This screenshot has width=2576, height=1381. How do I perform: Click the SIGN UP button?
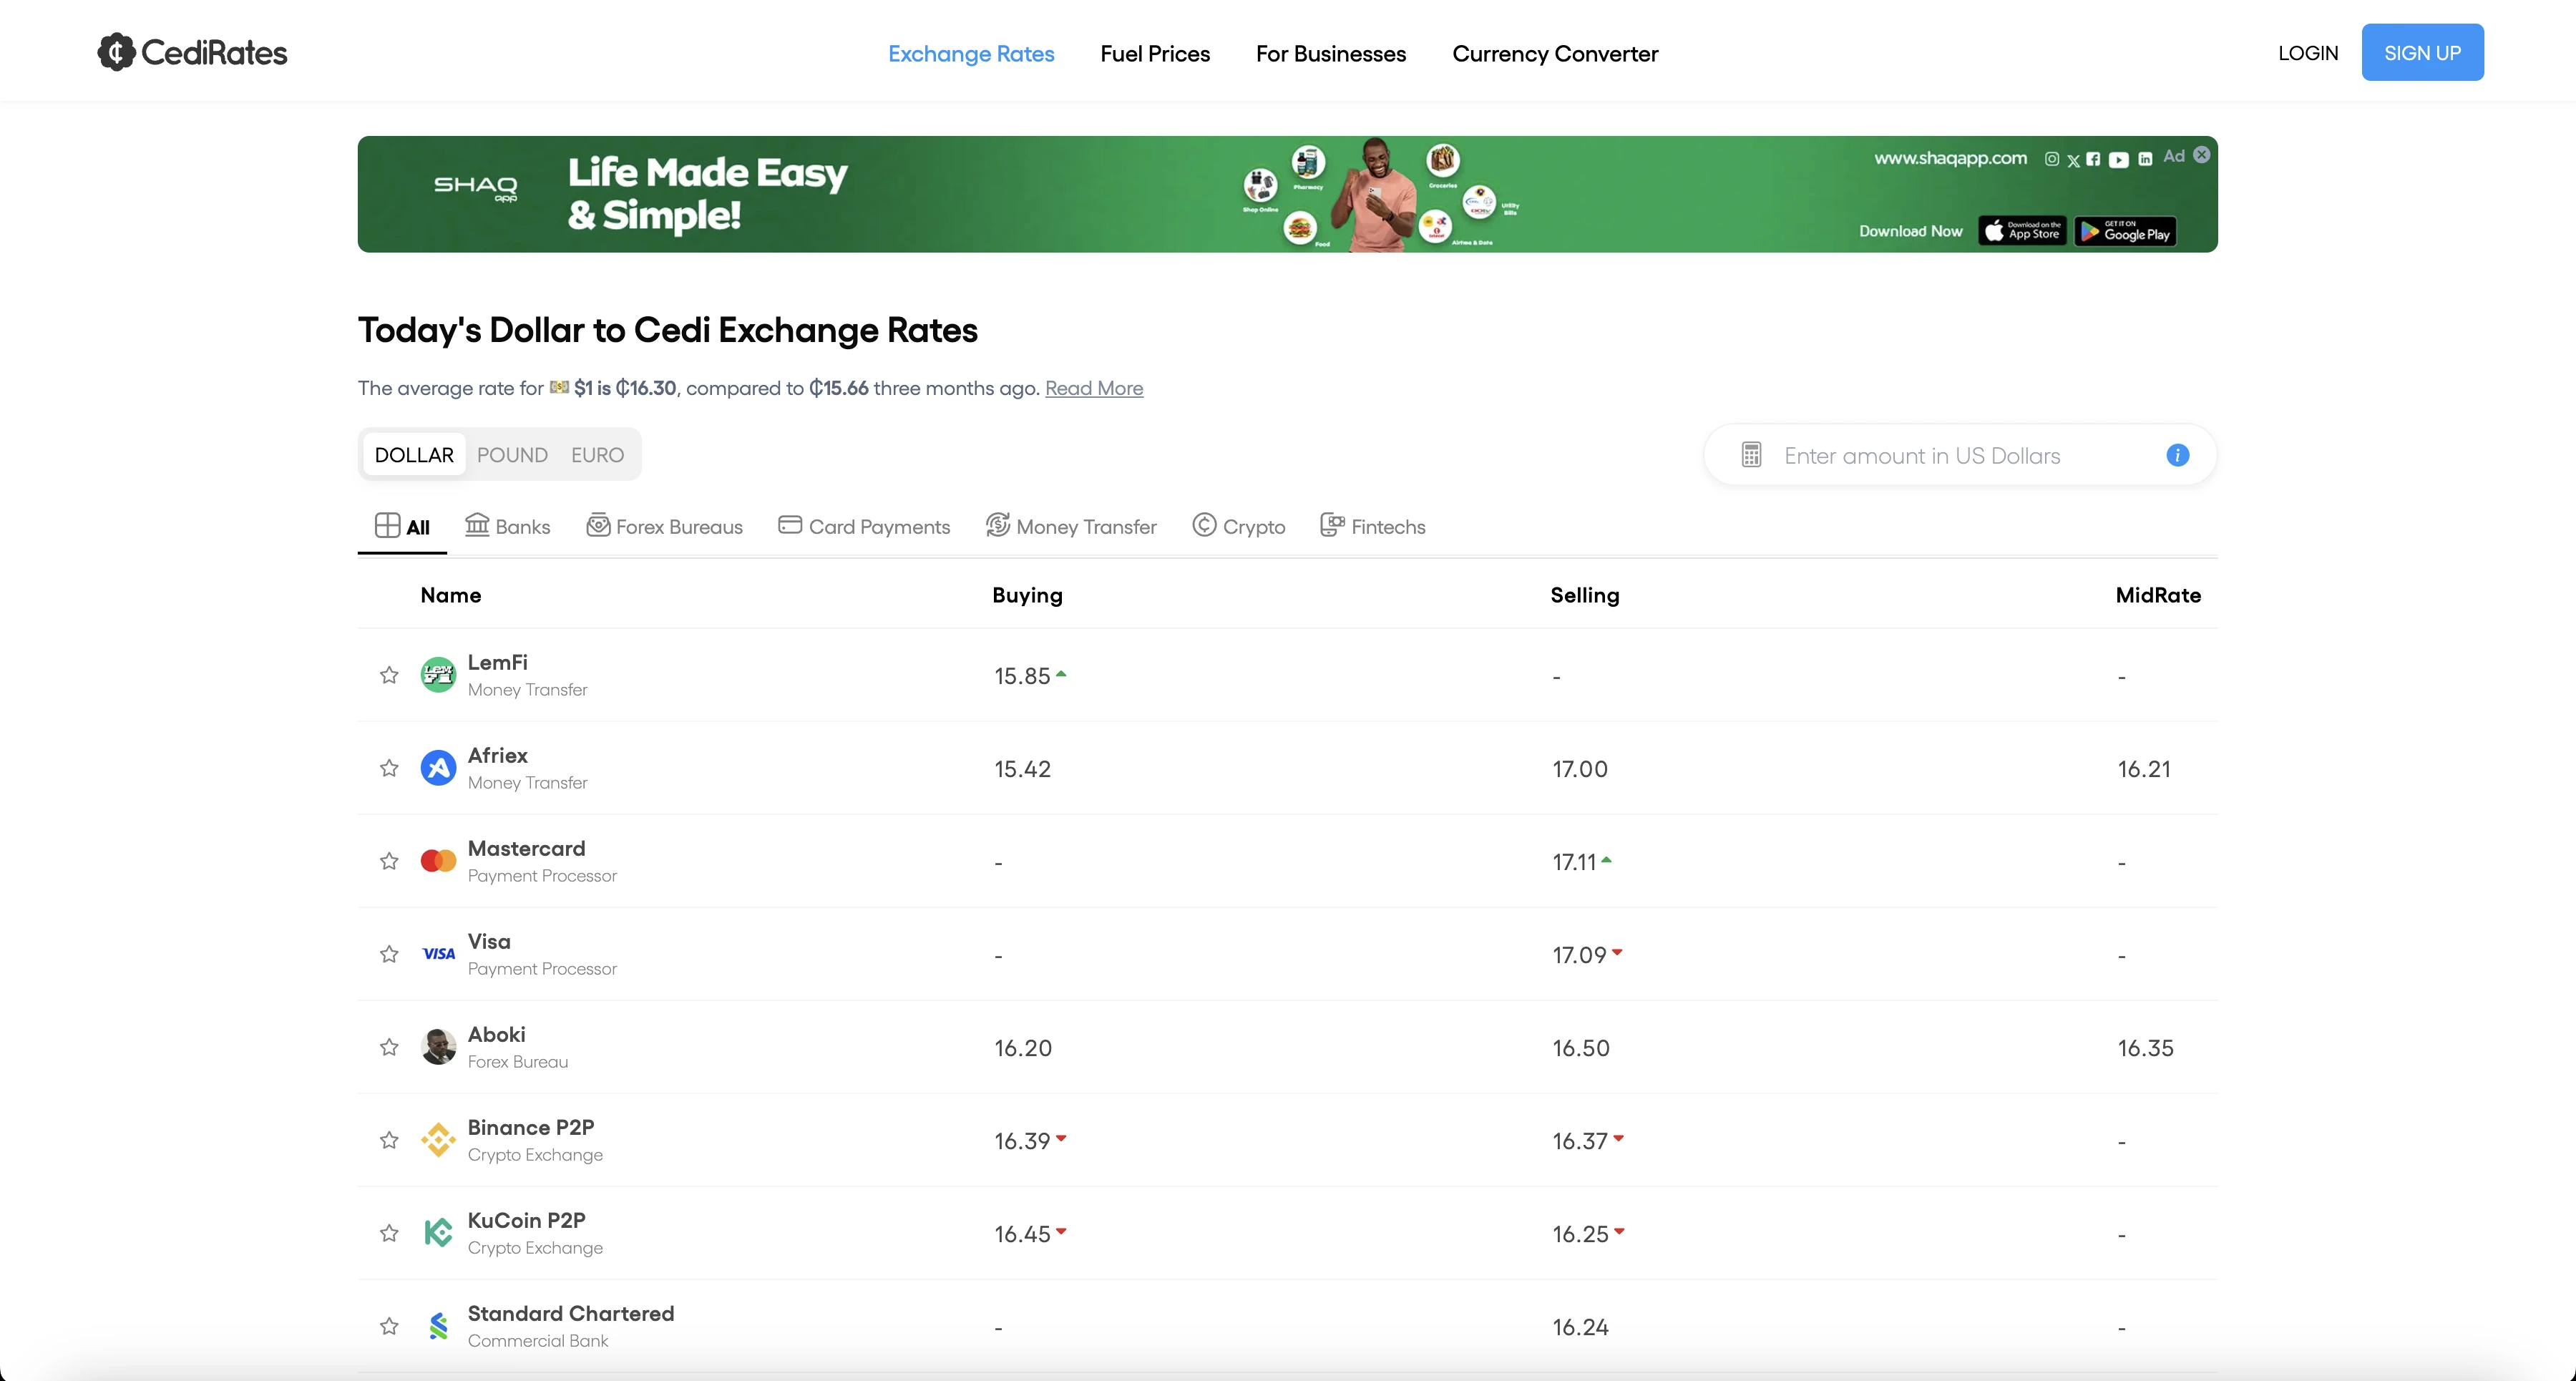[x=2422, y=52]
